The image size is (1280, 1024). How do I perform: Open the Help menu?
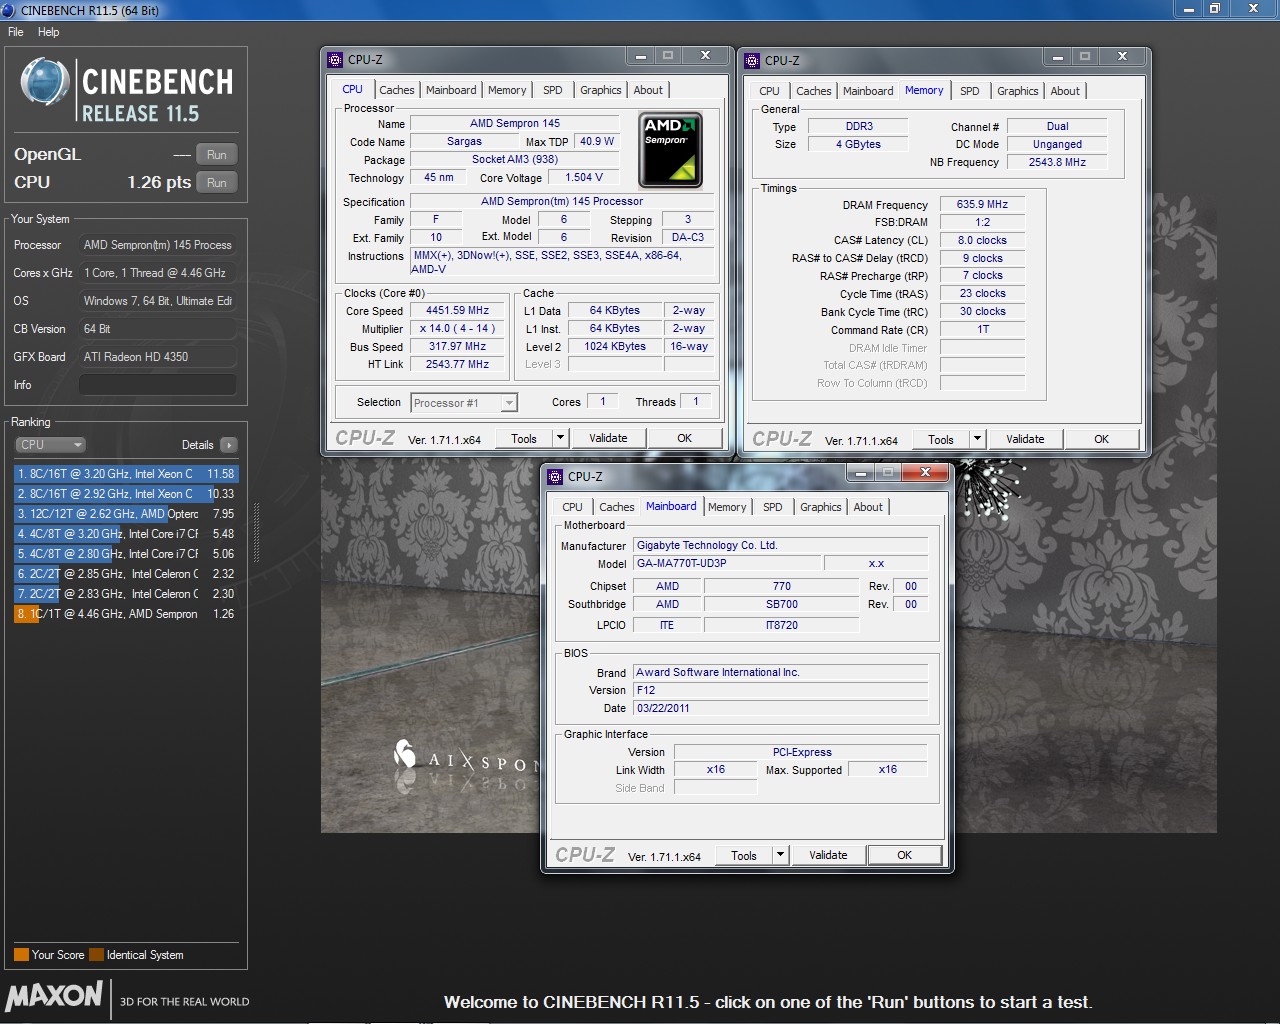[x=49, y=32]
